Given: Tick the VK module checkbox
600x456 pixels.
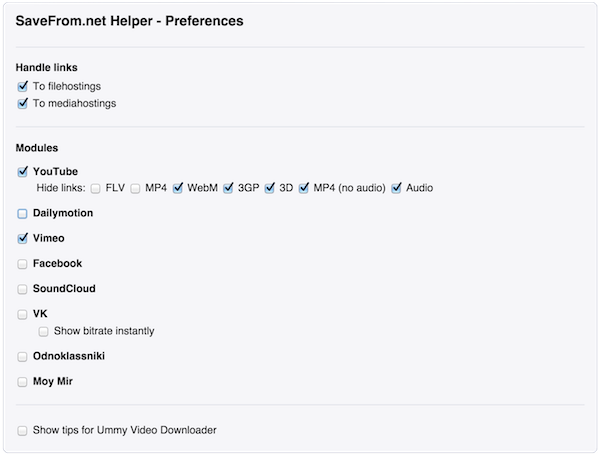Looking at the screenshot, I should click(23, 314).
